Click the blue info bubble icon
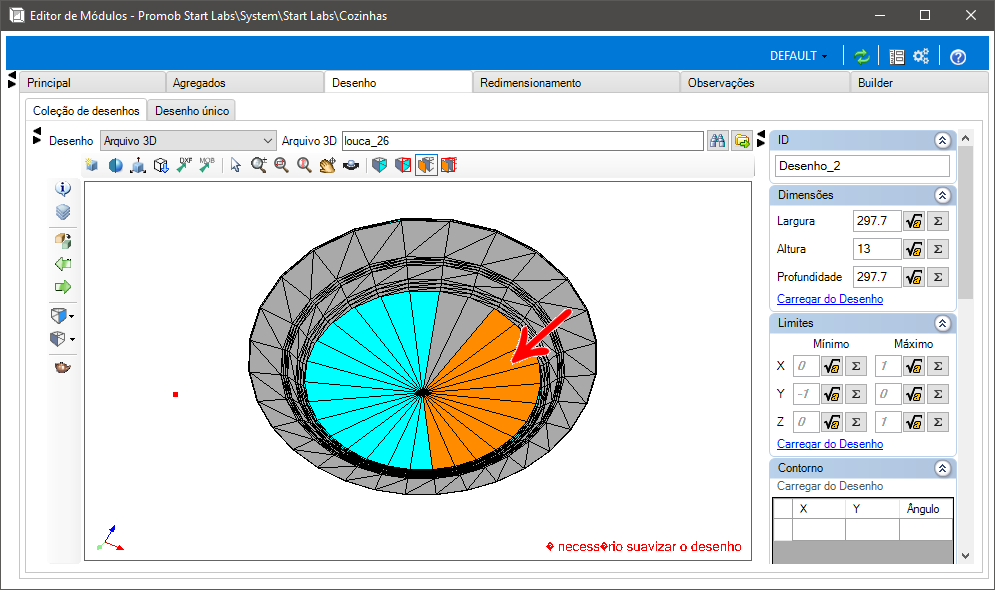Image resolution: width=995 pixels, height=601 pixels. [x=63, y=188]
